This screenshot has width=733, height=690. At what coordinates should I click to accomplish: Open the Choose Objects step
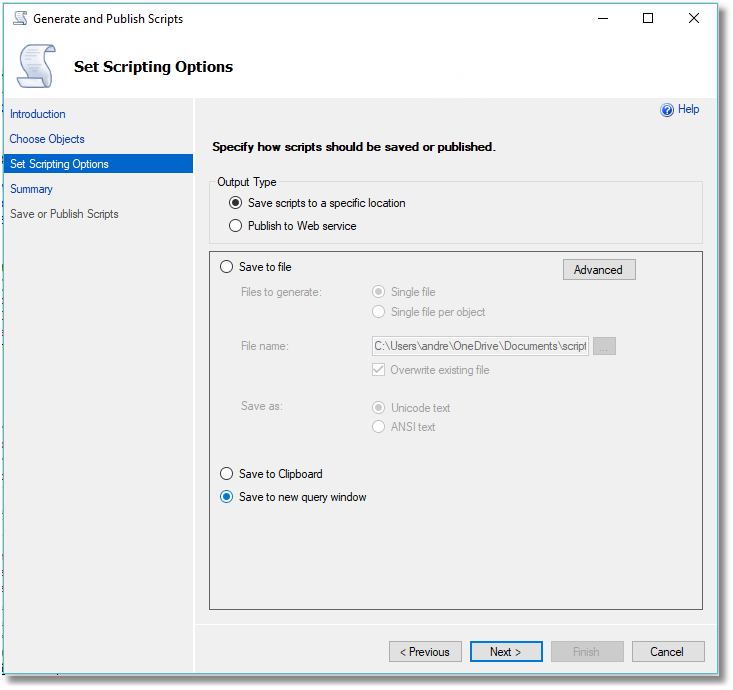(47, 139)
